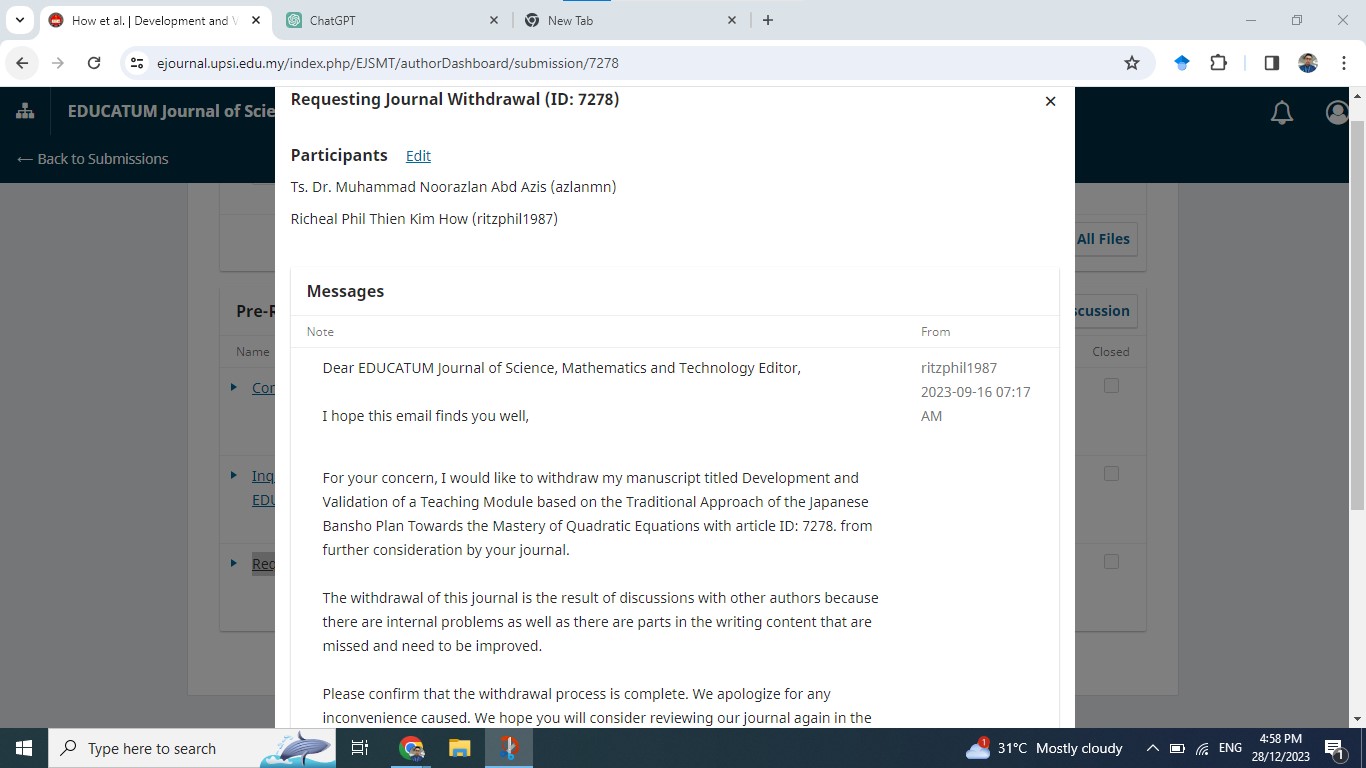This screenshot has width=1366, height=768.
Task: Click the site hierarchy icon in header
Action: pos(25,112)
